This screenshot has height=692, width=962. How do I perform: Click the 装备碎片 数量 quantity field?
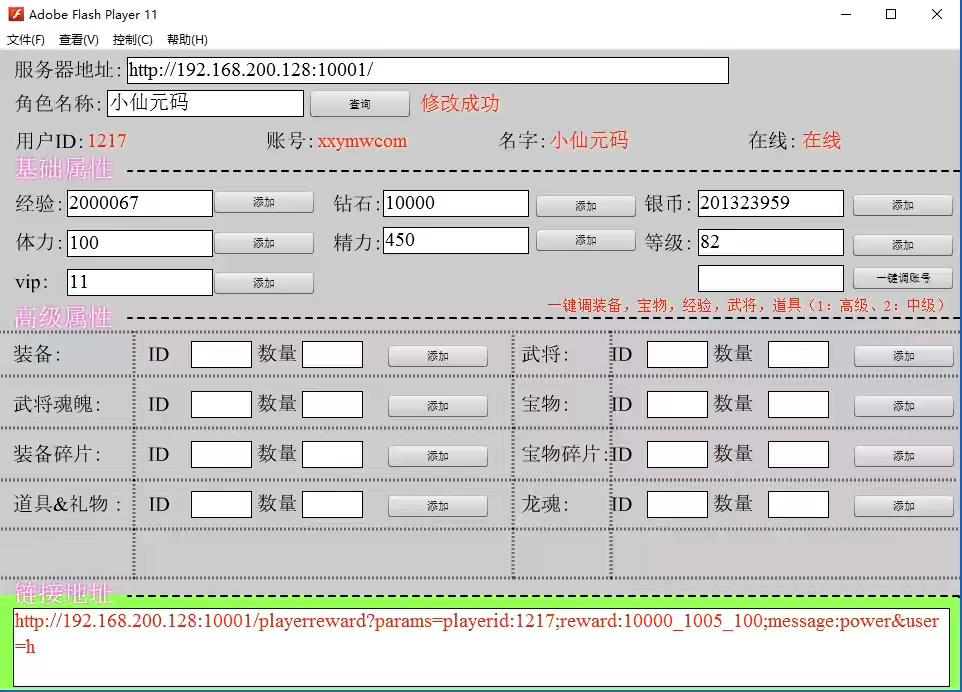click(x=333, y=455)
